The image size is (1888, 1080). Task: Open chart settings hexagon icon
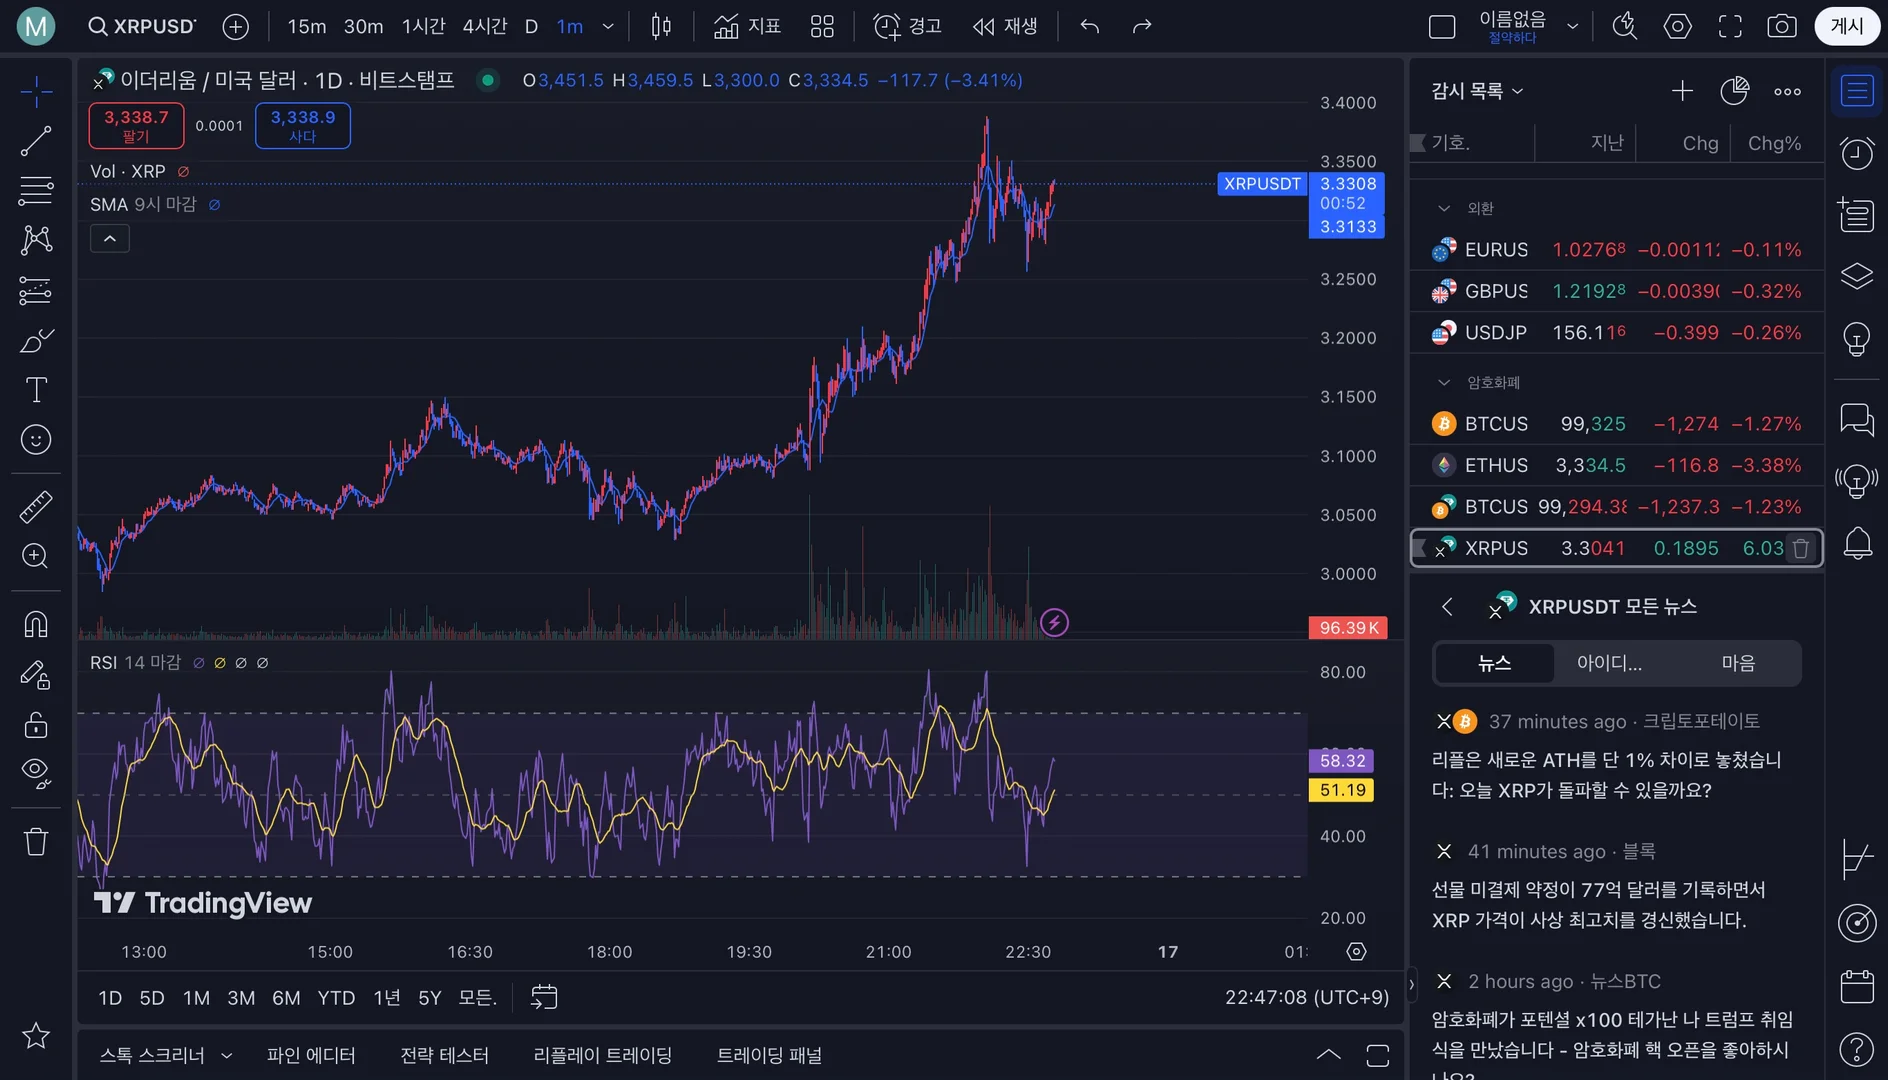1678,27
